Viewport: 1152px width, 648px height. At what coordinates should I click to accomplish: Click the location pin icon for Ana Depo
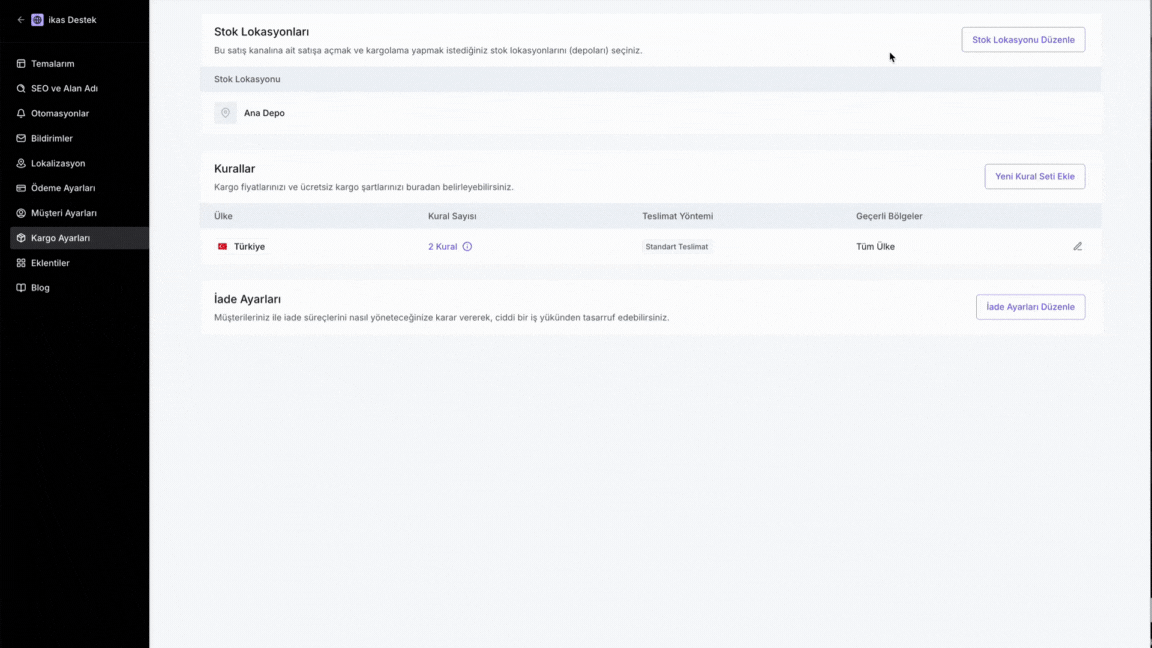[x=225, y=113]
